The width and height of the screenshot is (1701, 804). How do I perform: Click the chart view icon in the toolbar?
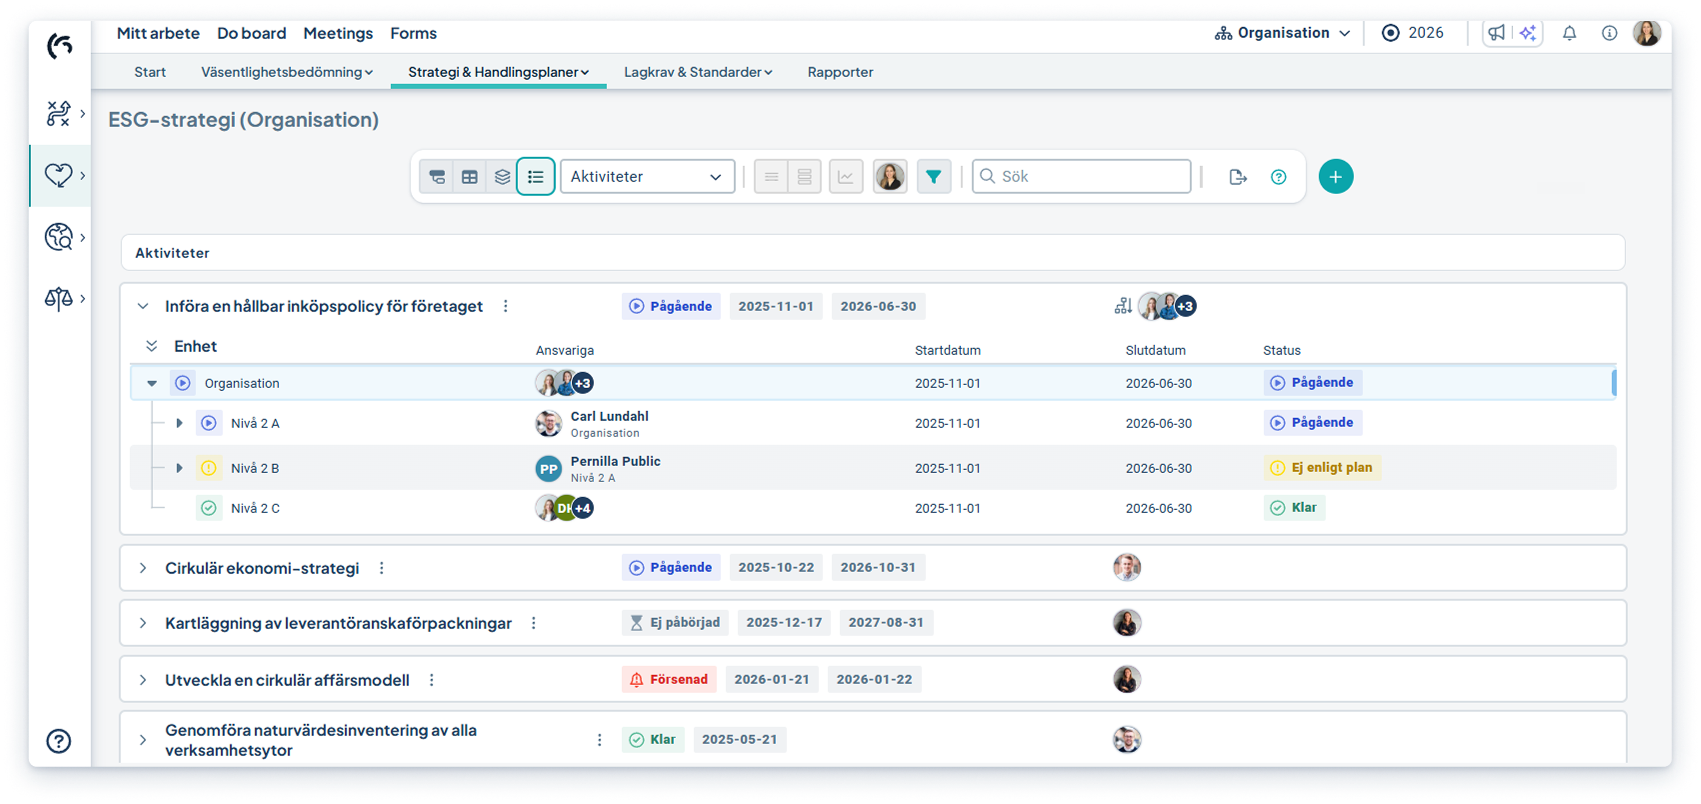(845, 177)
